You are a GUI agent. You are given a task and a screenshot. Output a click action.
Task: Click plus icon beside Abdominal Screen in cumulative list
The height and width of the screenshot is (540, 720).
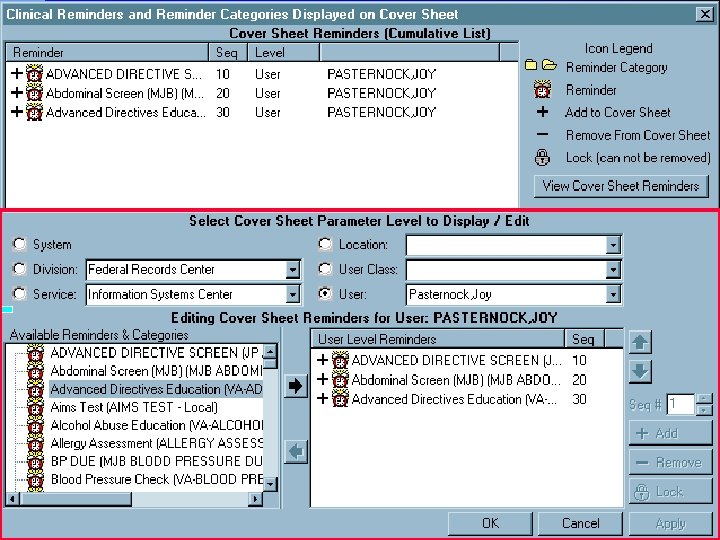tap(17, 93)
